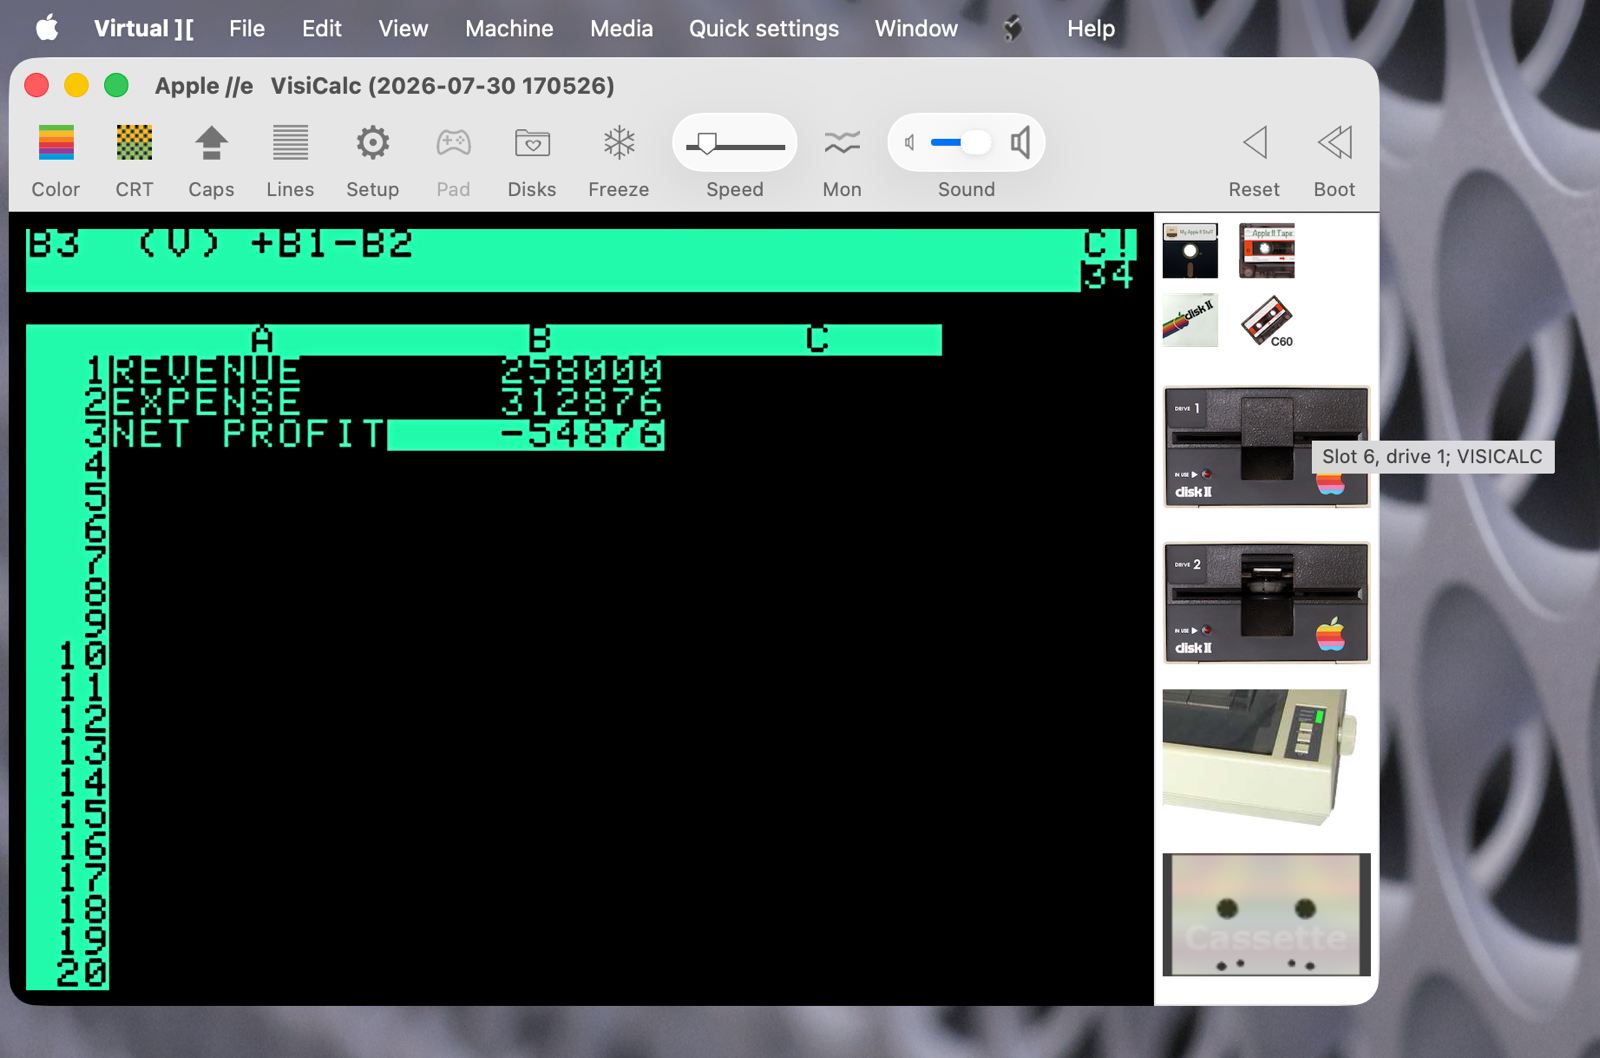
Task: Close the VisiCalc emulator window
Action: pyautogui.click(x=37, y=85)
